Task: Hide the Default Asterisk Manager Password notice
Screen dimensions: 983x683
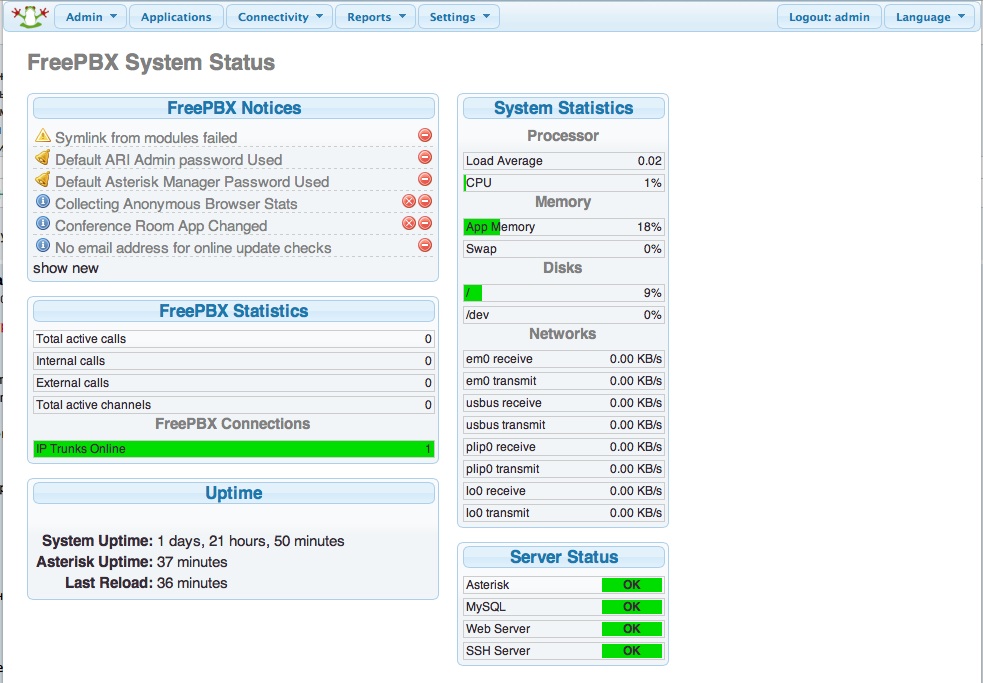Action: [x=425, y=180]
